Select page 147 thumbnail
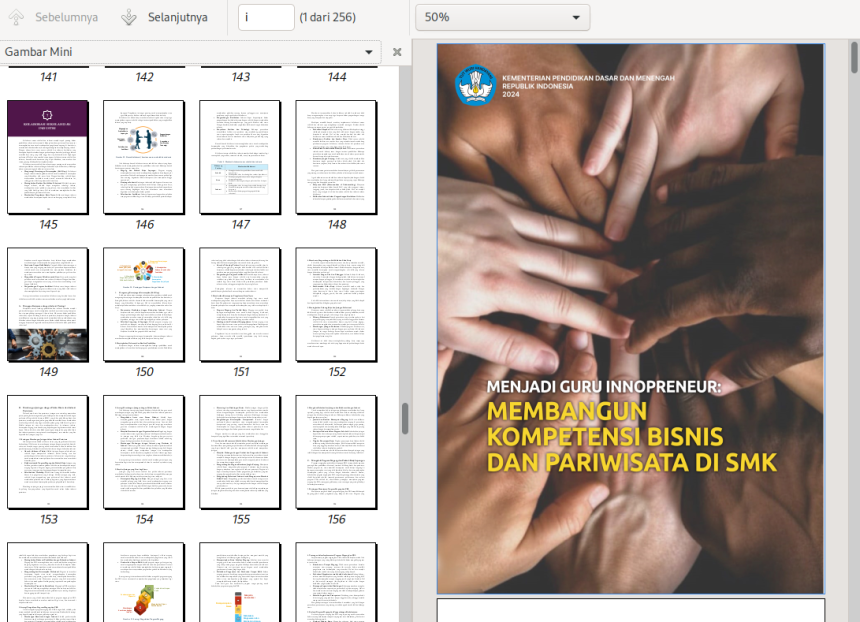The width and height of the screenshot is (860, 622). [240, 157]
